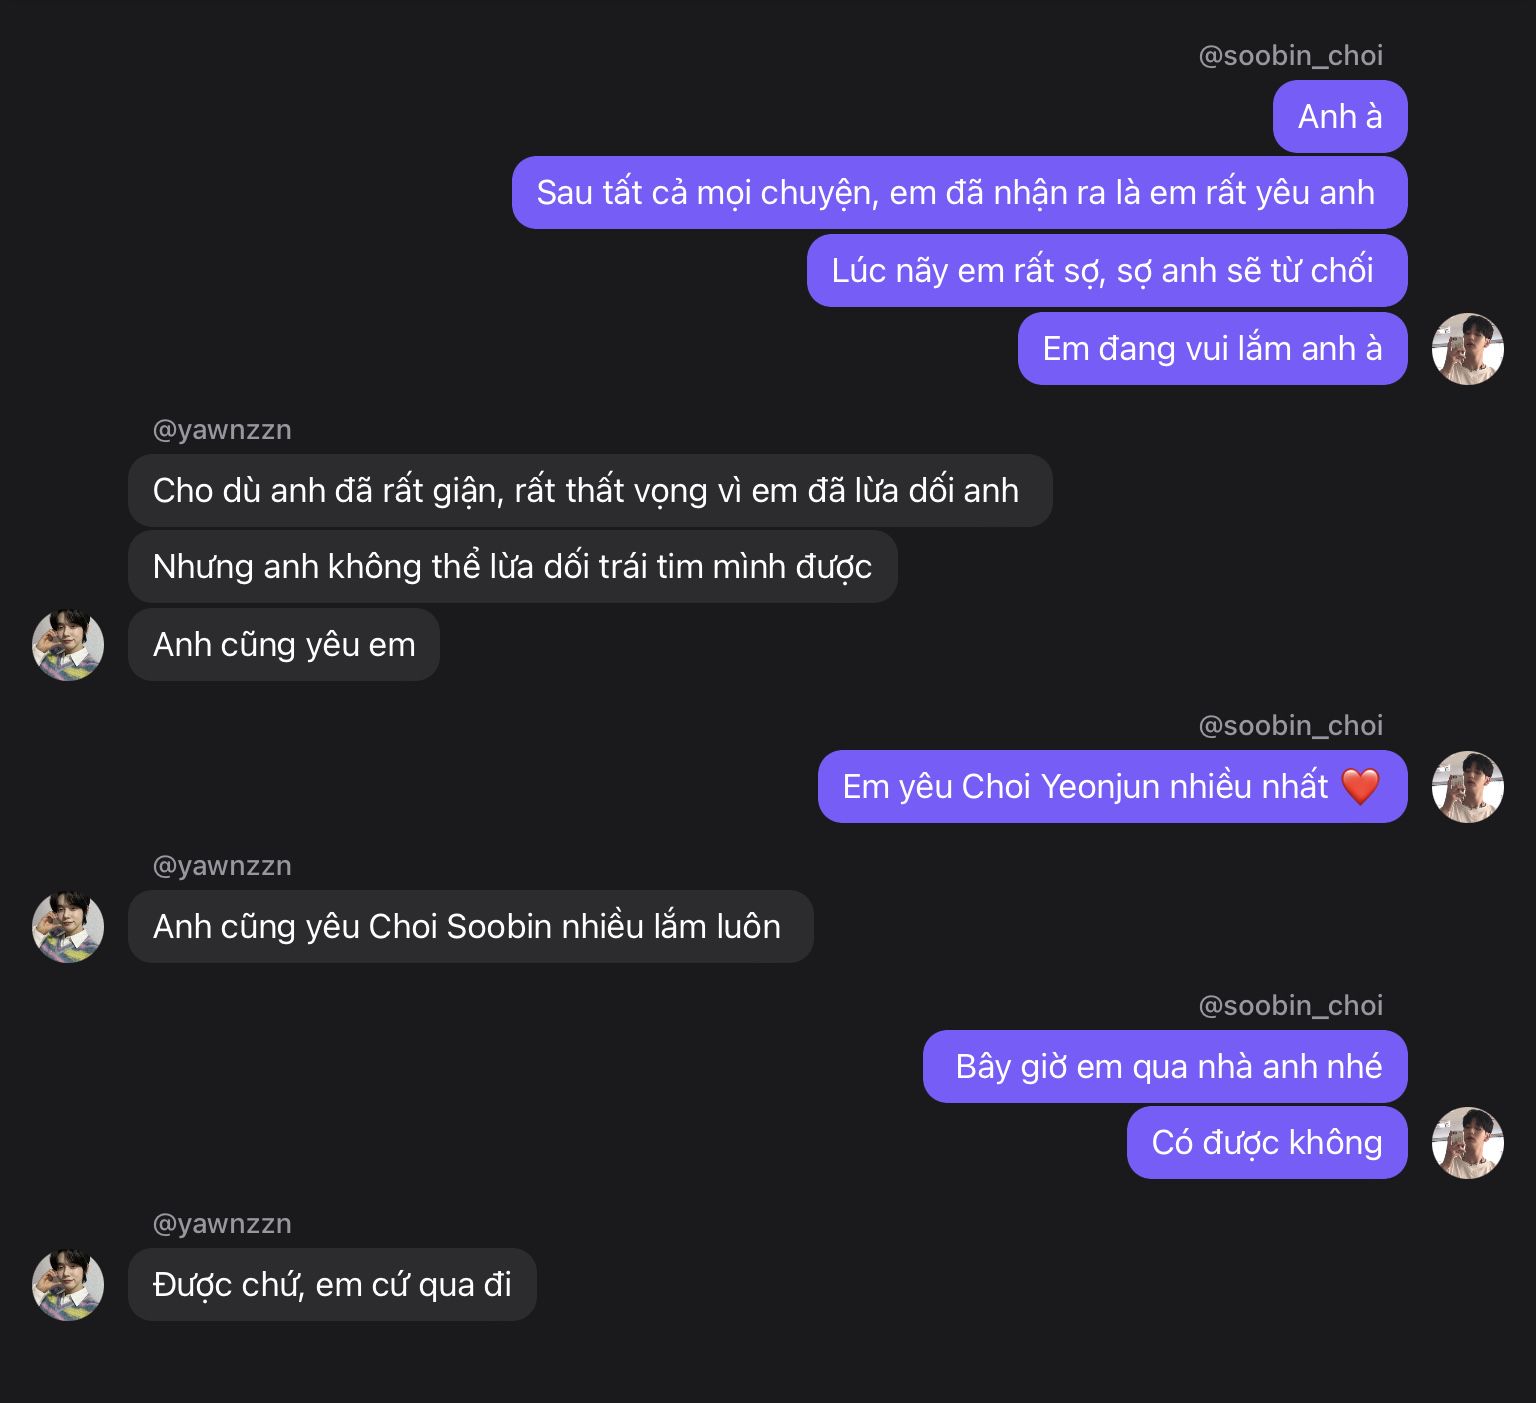Click yawnzzn avatar next to "Anh cũng yêu em"
Image resolution: width=1536 pixels, height=1403 pixels.
pyautogui.click(x=68, y=645)
